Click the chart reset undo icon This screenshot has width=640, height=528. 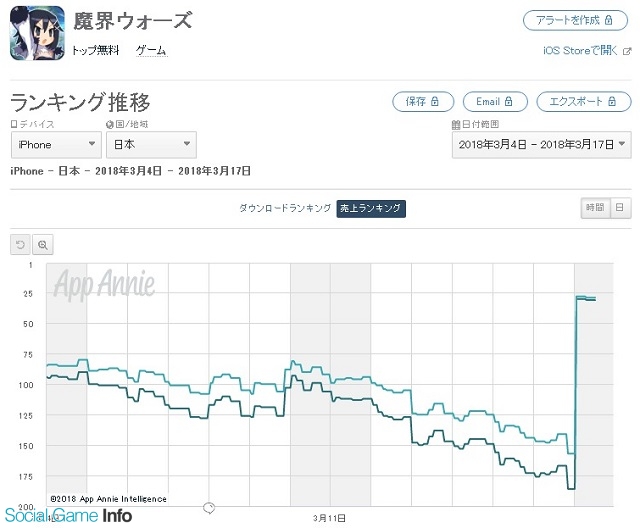coord(20,244)
